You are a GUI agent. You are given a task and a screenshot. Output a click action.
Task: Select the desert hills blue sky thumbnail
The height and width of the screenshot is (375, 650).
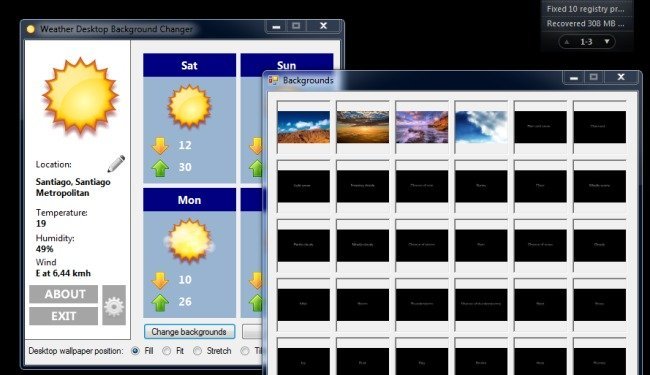coord(303,127)
